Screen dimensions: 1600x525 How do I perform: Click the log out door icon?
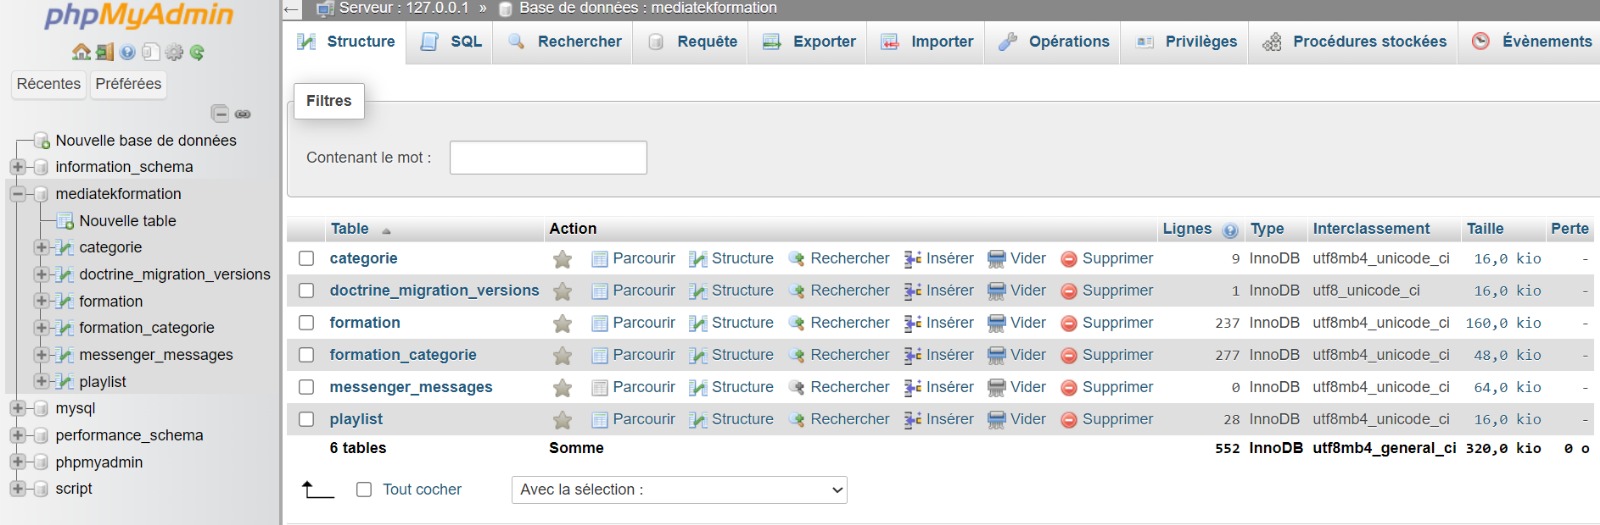point(104,52)
